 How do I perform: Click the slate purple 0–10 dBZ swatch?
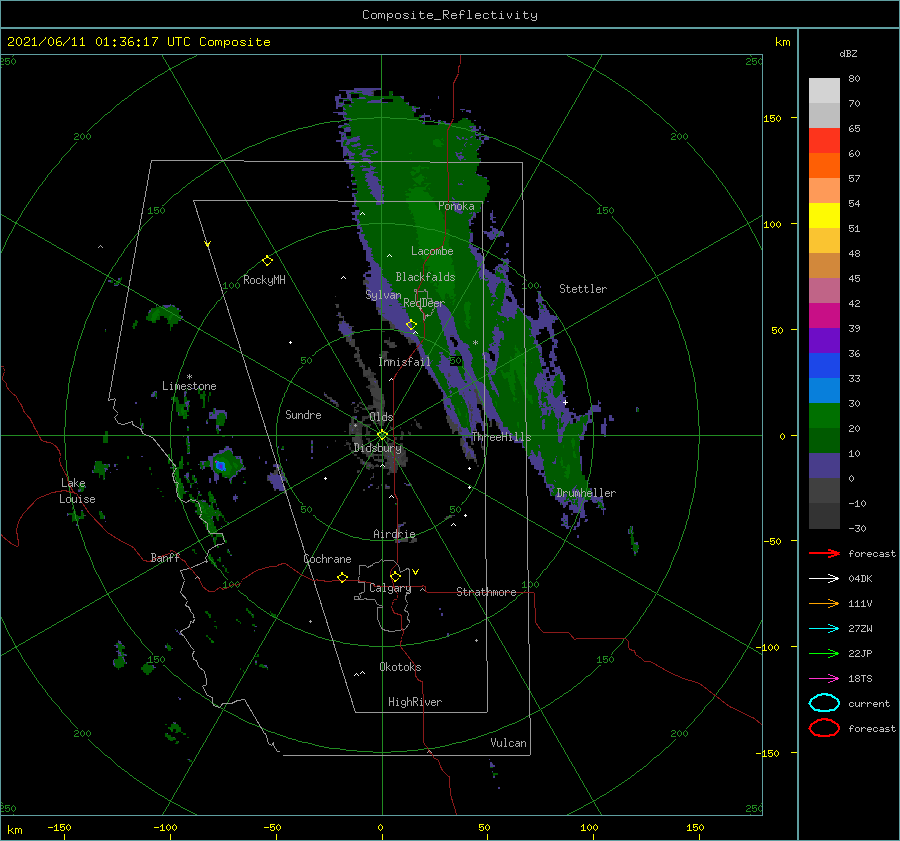[x=824, y=466]
